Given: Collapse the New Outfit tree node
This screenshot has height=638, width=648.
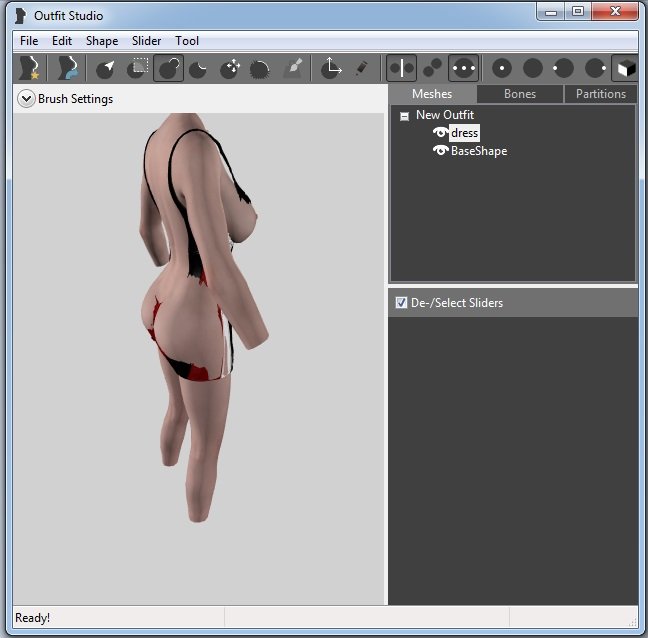Looking at the screenshot, I should (x=404, y=116).
